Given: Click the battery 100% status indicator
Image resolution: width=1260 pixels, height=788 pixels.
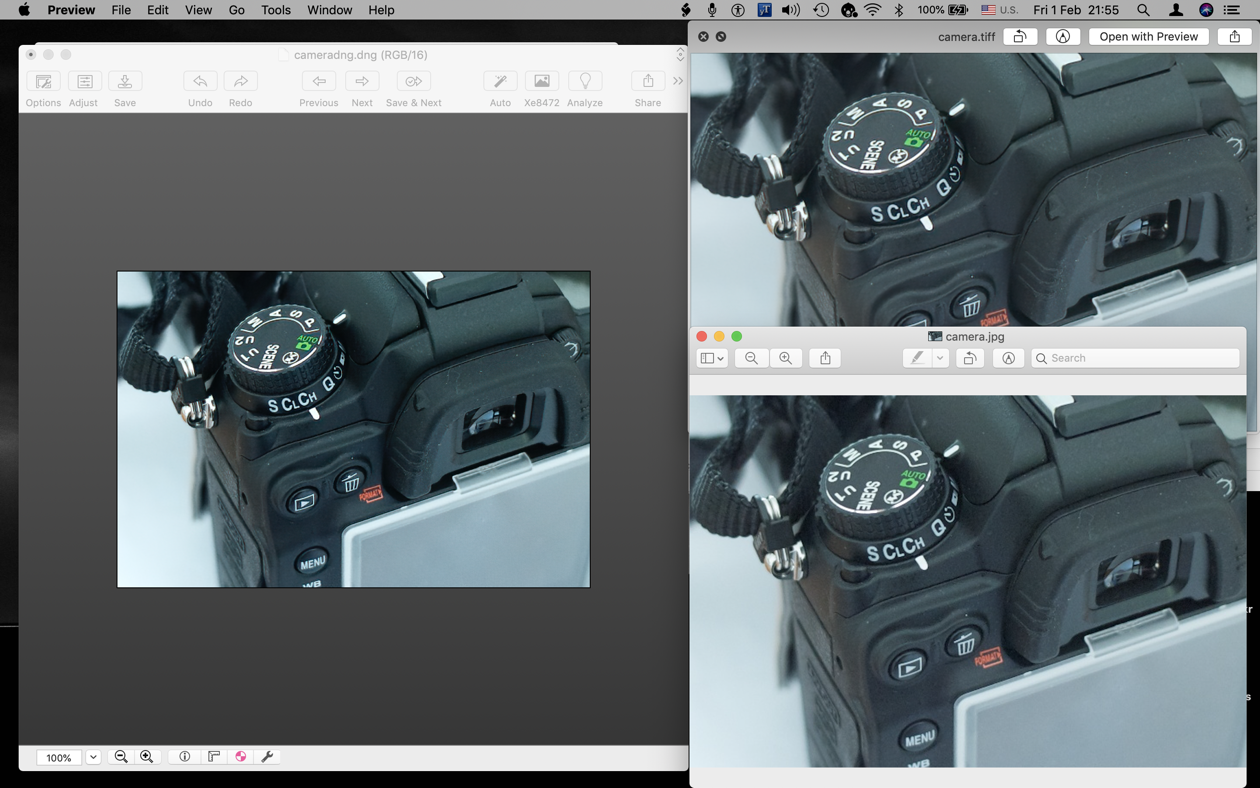Looking at the screenshot, I should [x=942, y=10].
